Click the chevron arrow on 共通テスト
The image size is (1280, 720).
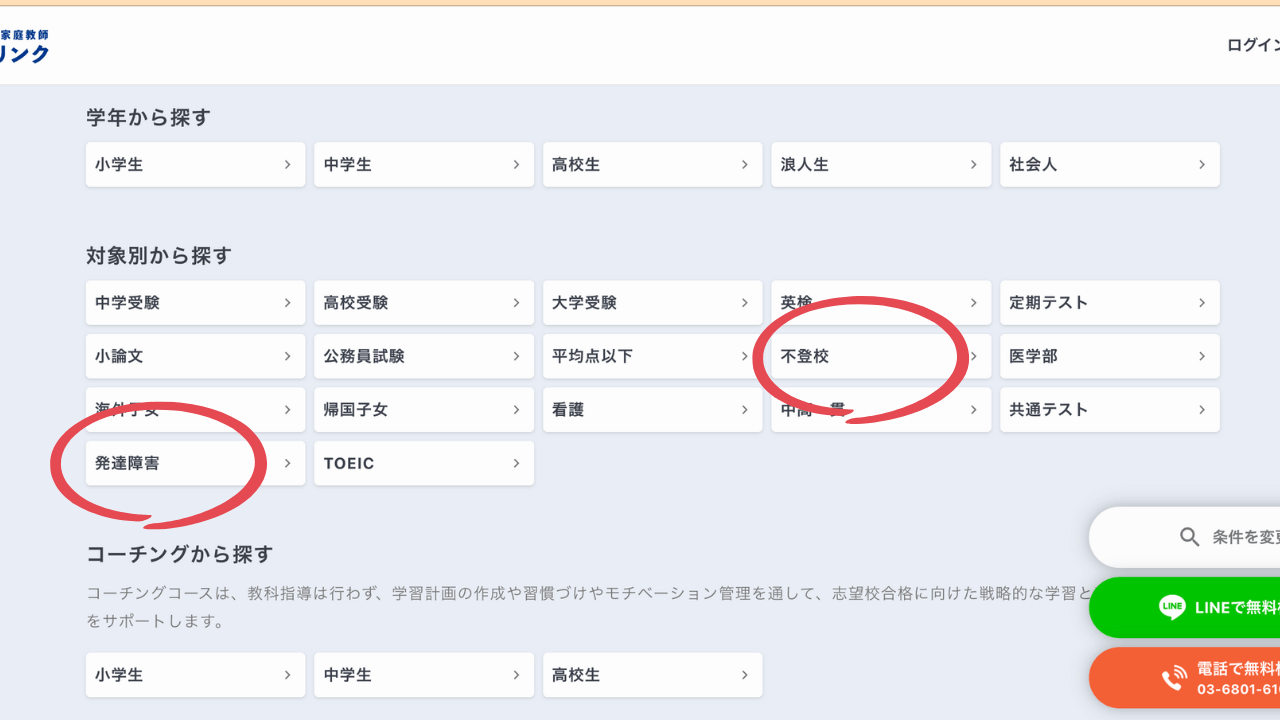1202,410
